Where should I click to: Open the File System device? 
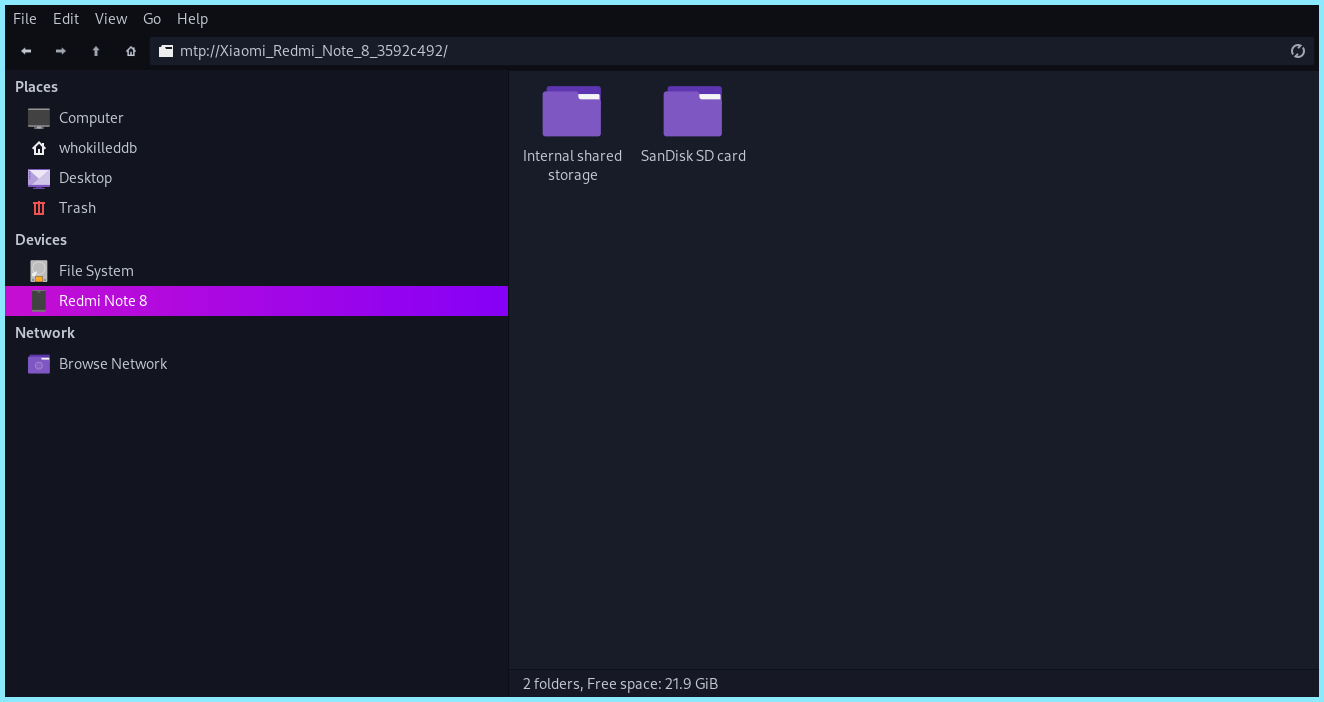[x=95, y=270]
